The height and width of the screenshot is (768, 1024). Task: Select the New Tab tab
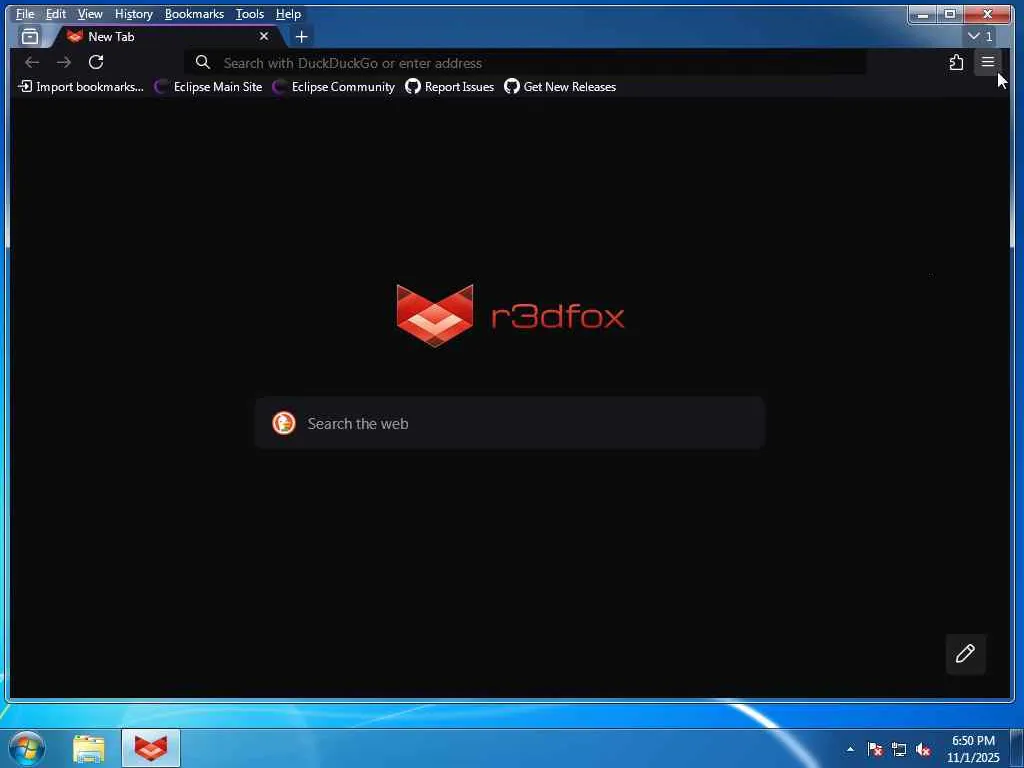tap(168, 37)
